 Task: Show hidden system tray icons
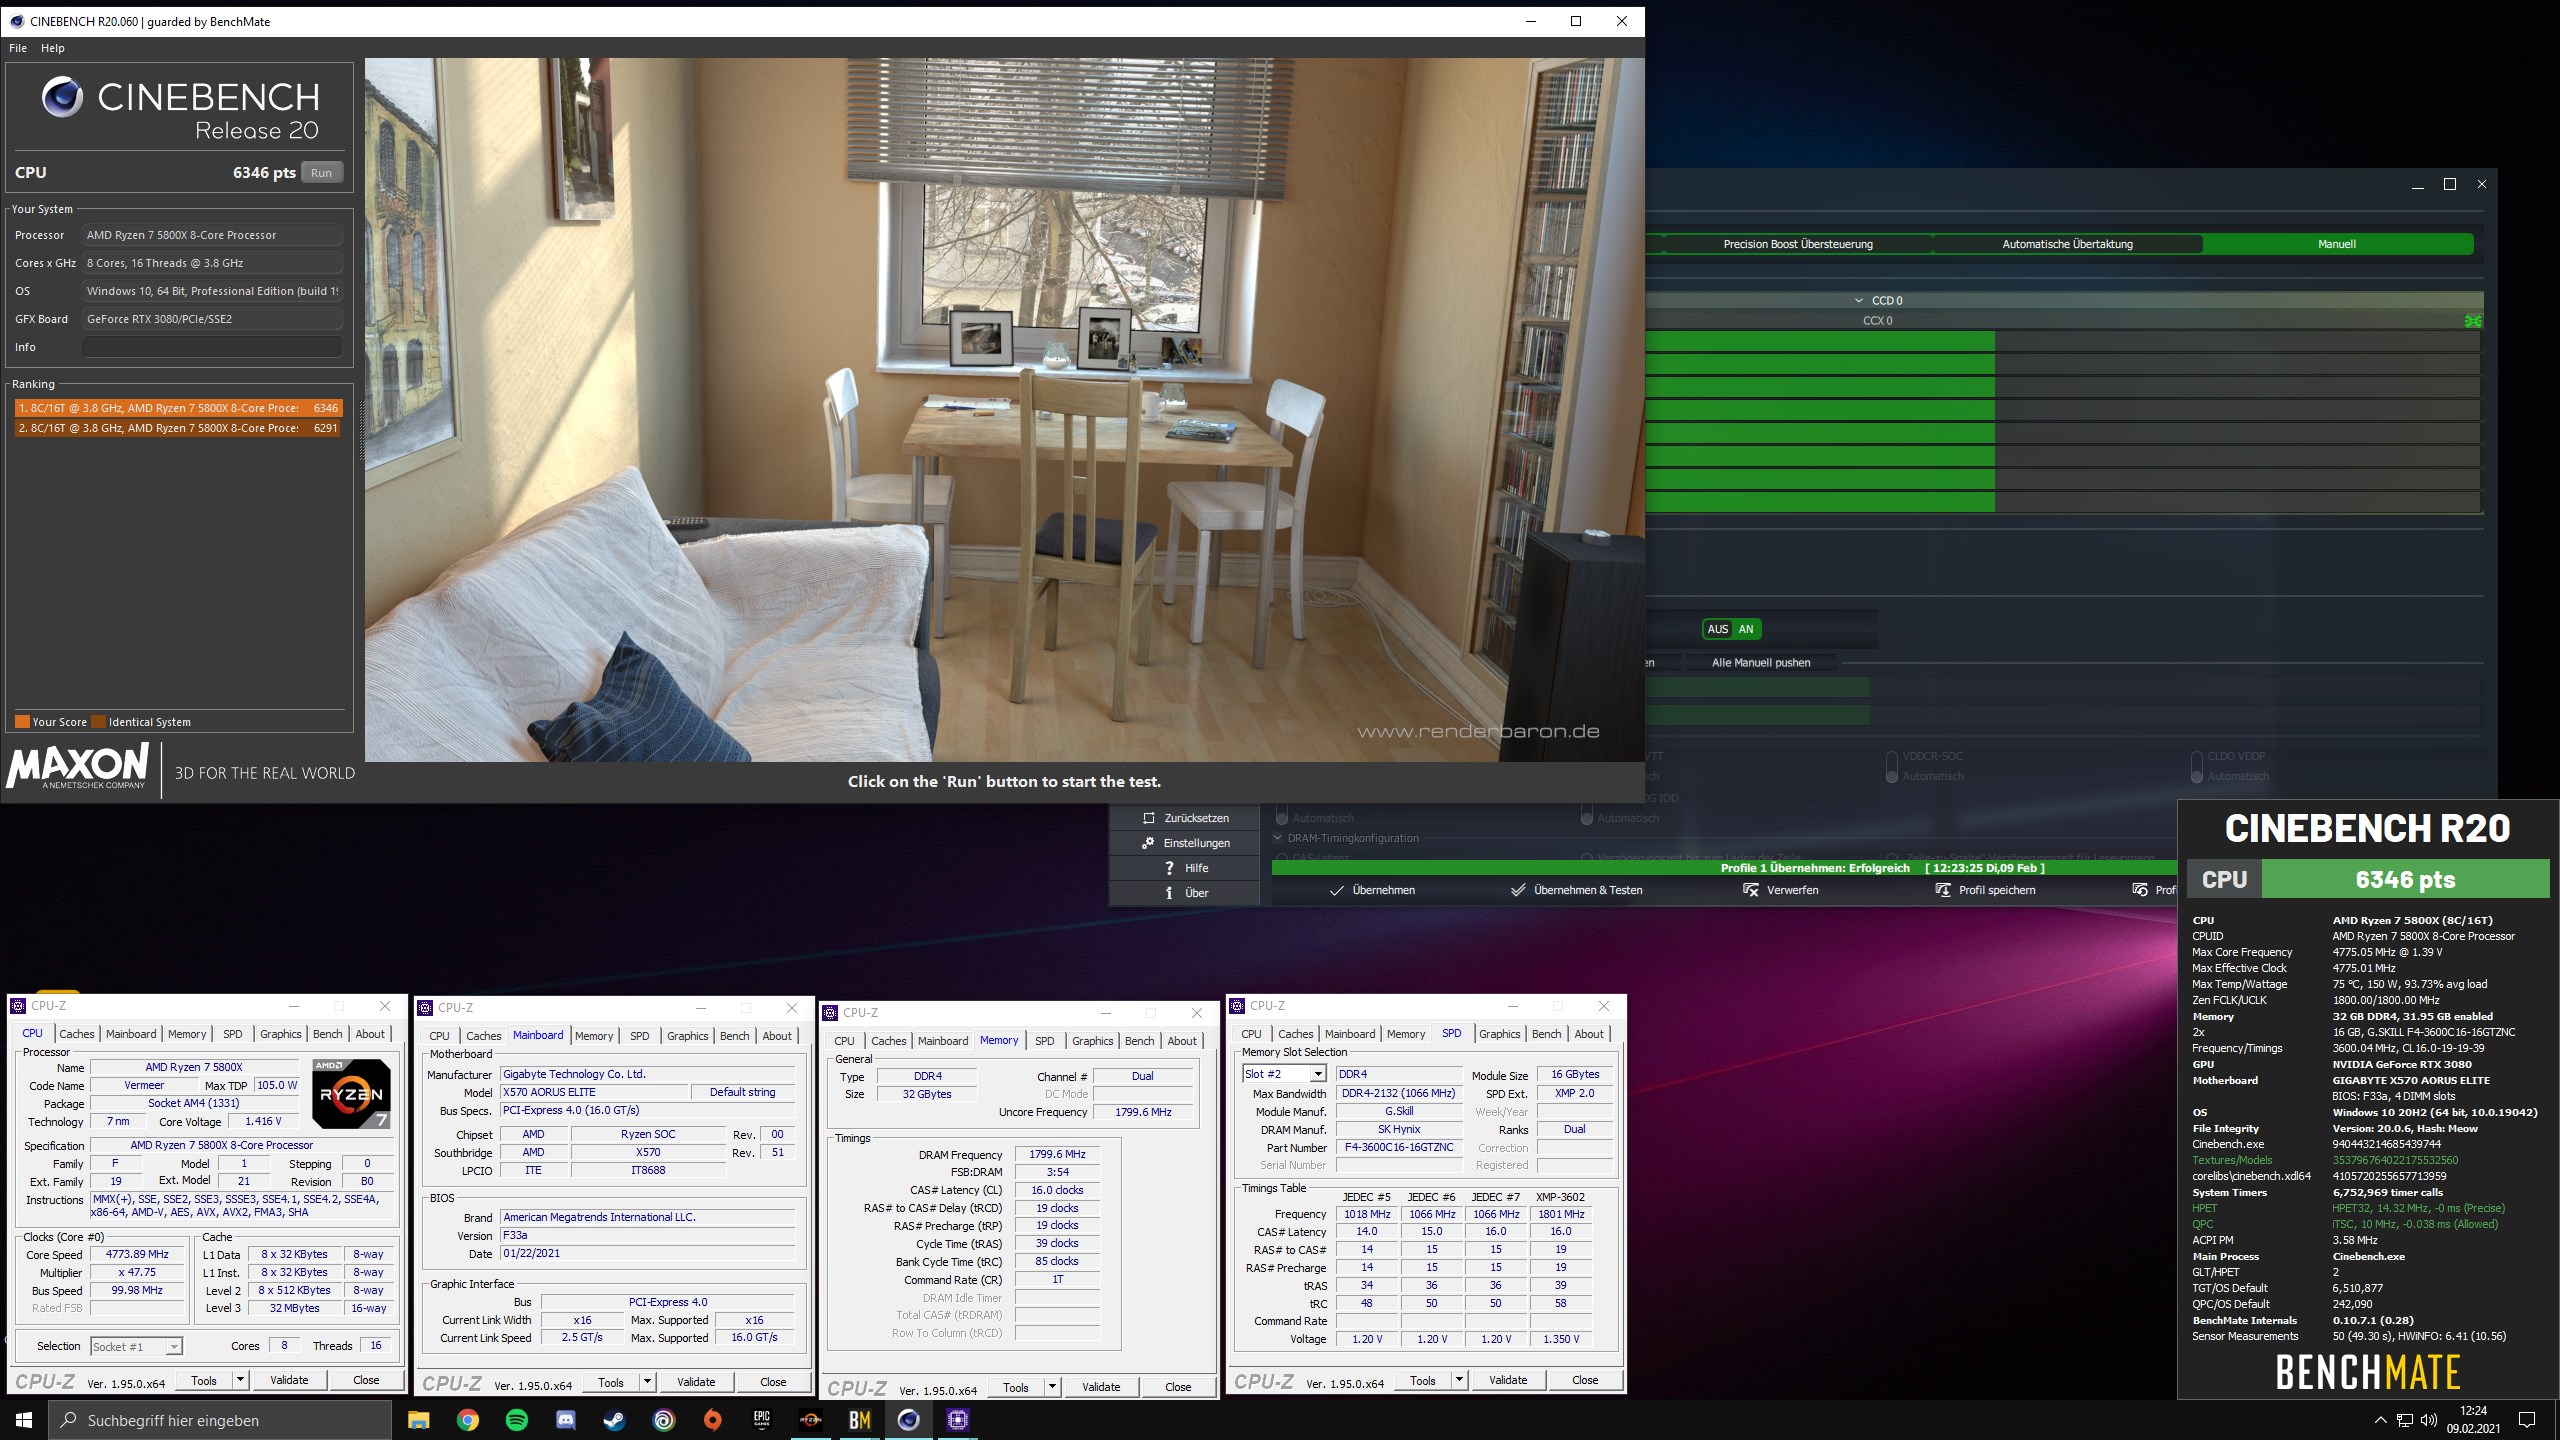[x=2380, y=1420]
